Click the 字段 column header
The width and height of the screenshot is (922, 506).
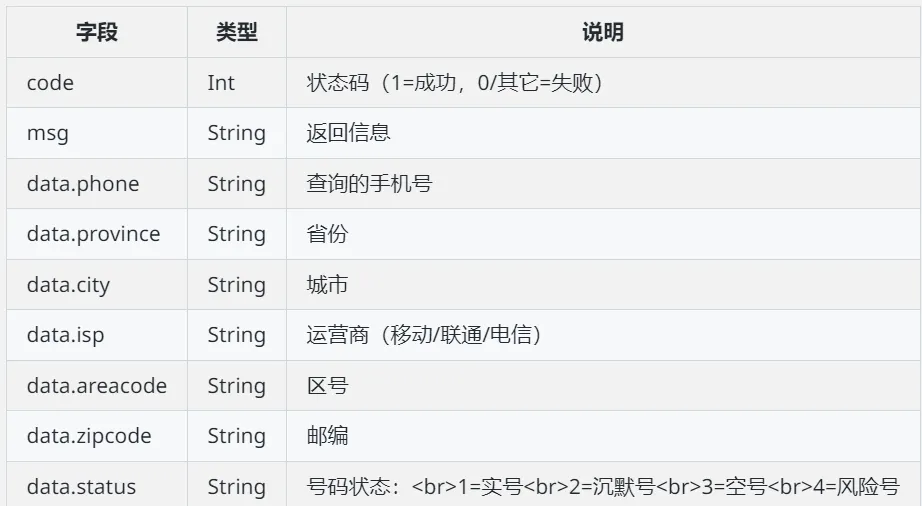[x=97, y=32]
